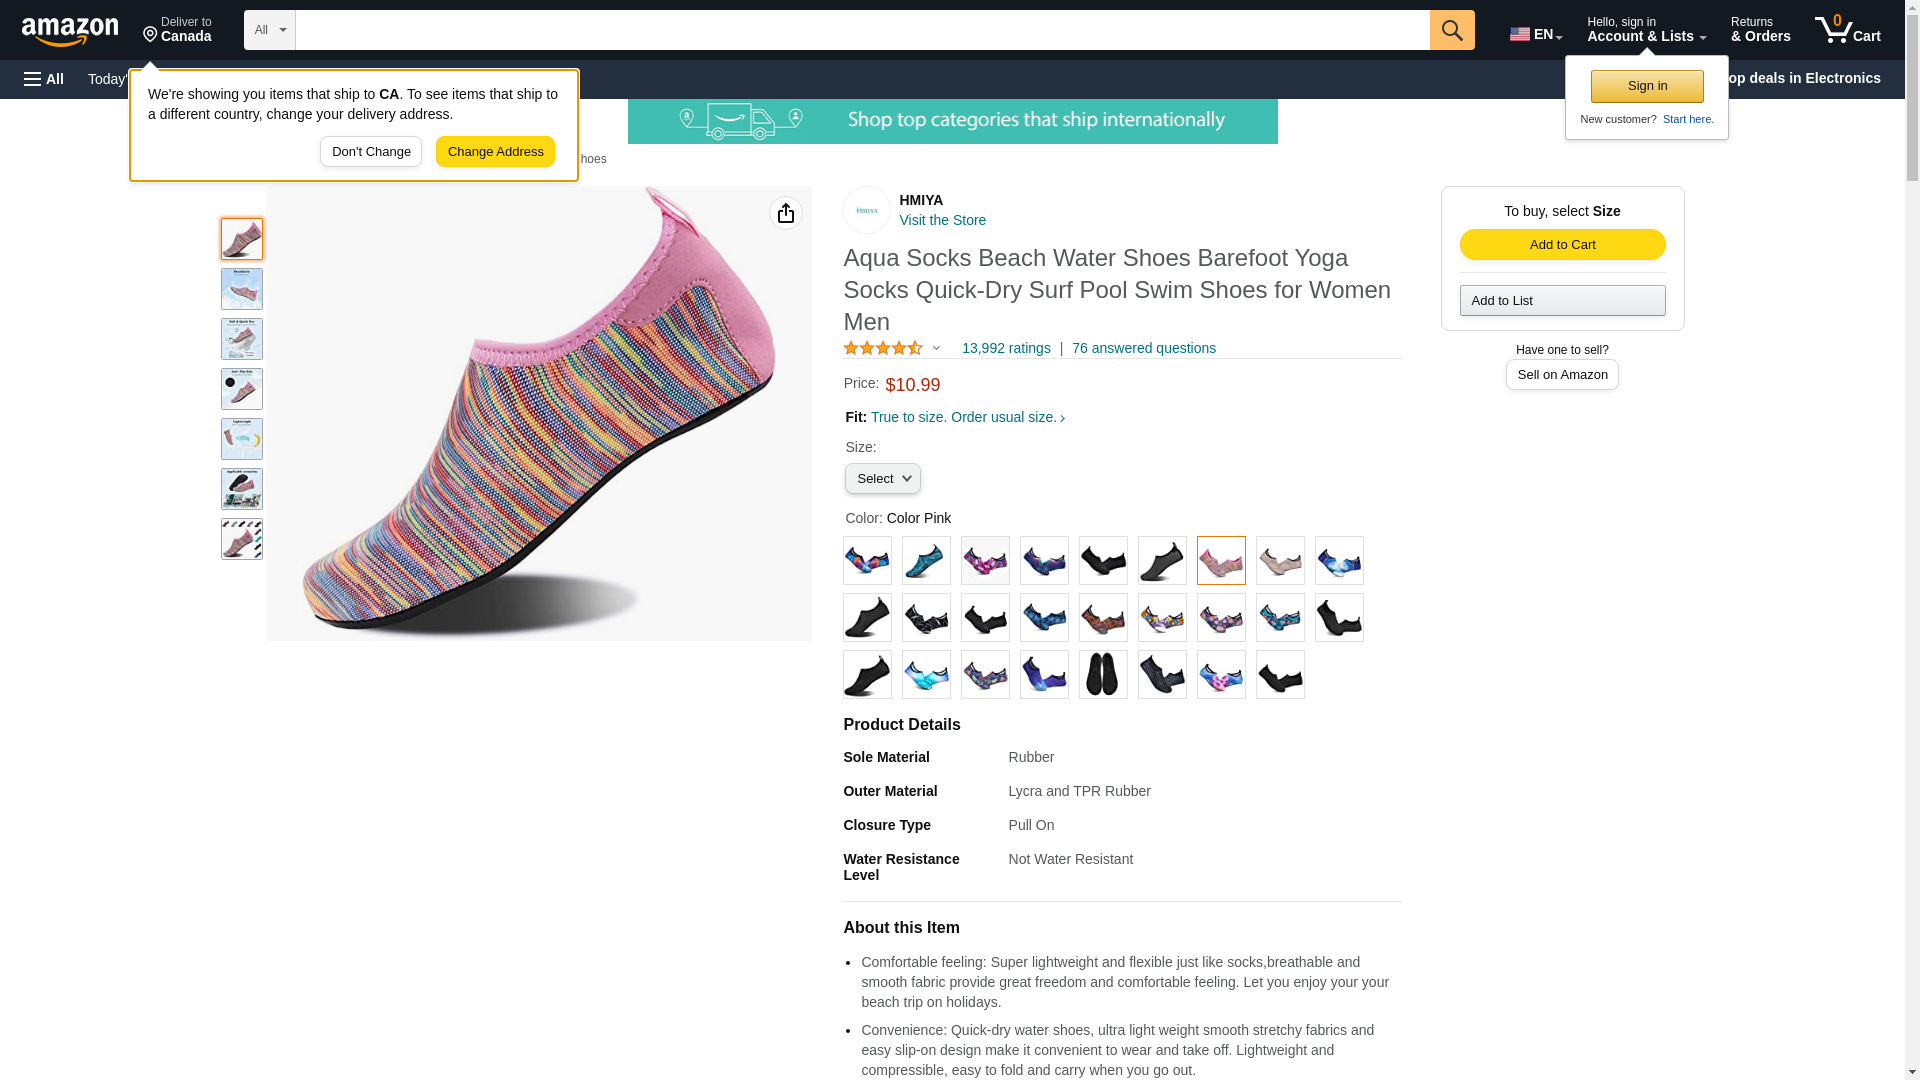Image resolution: width=1920 pixels, height=1080 pixels.
Task: Click the yellow Sign in button
Action: click(1646, 87)
